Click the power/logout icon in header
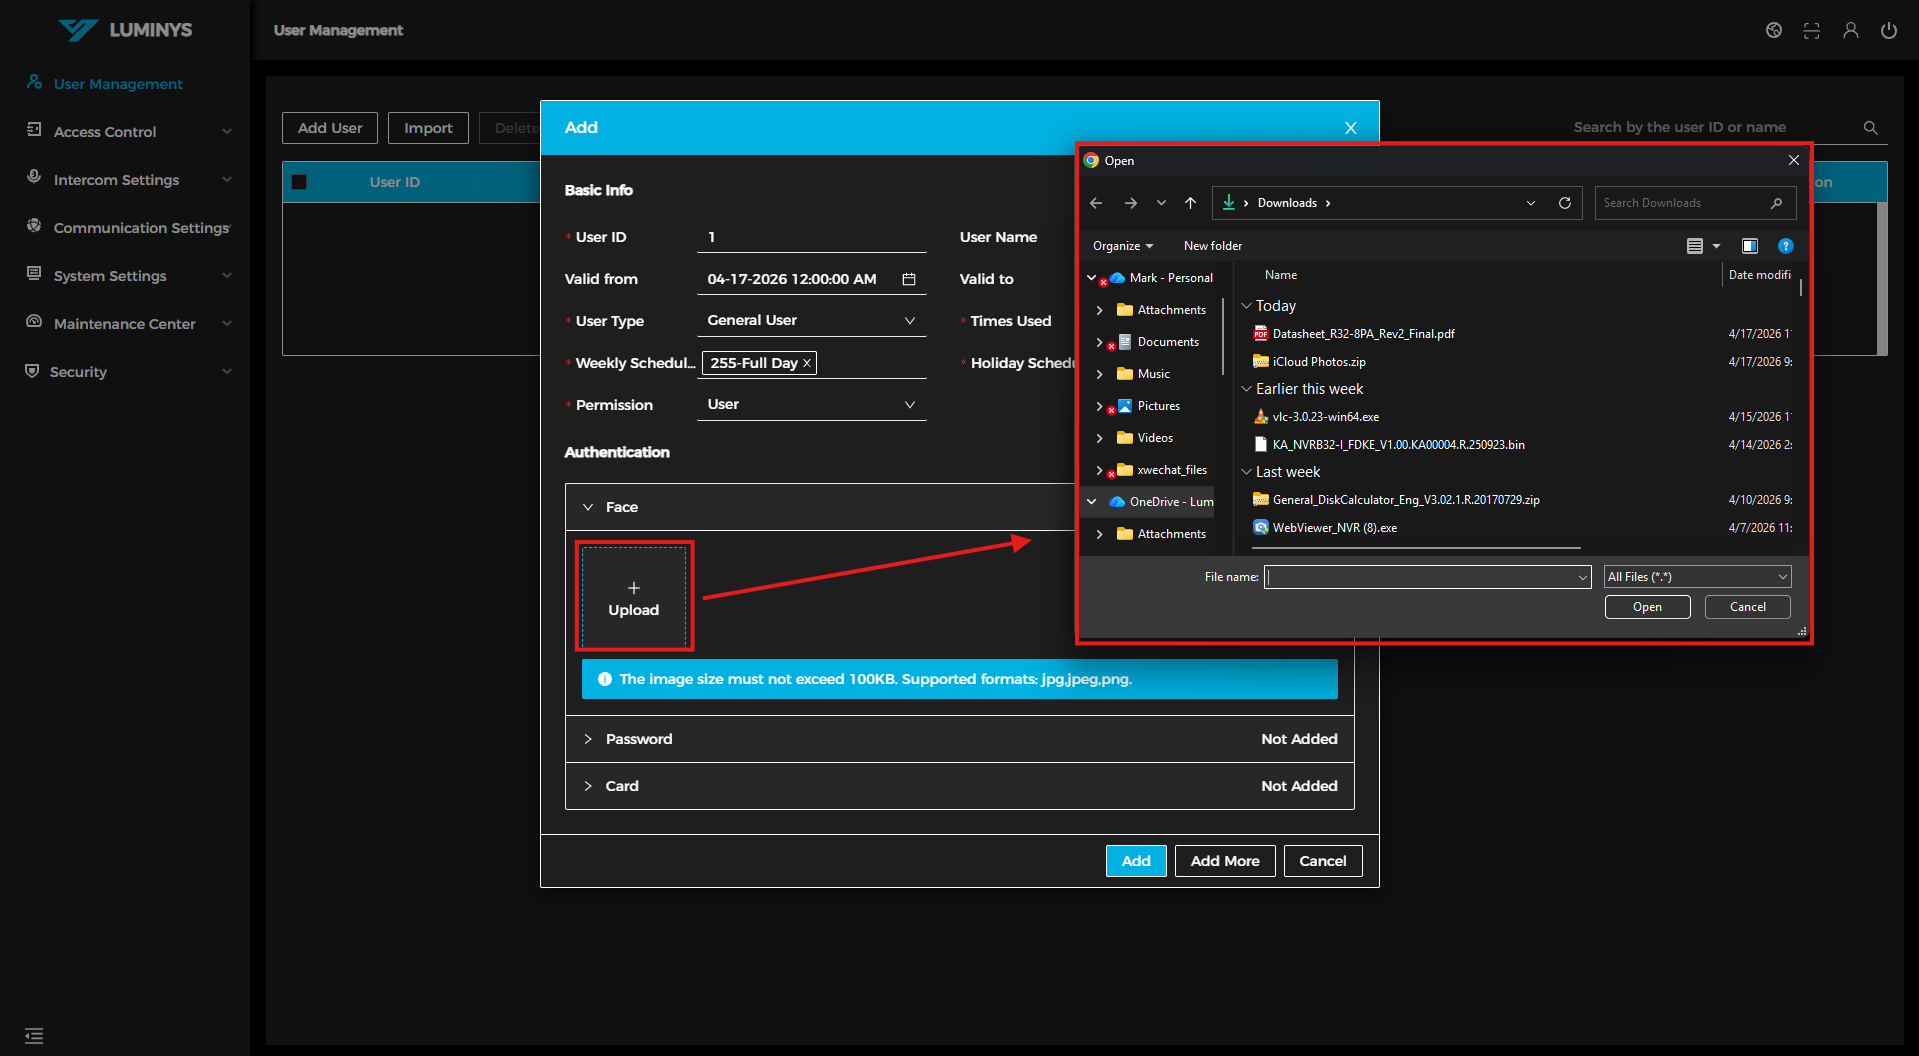This screenshot has height=1056, width=1919. point(1888,31)
